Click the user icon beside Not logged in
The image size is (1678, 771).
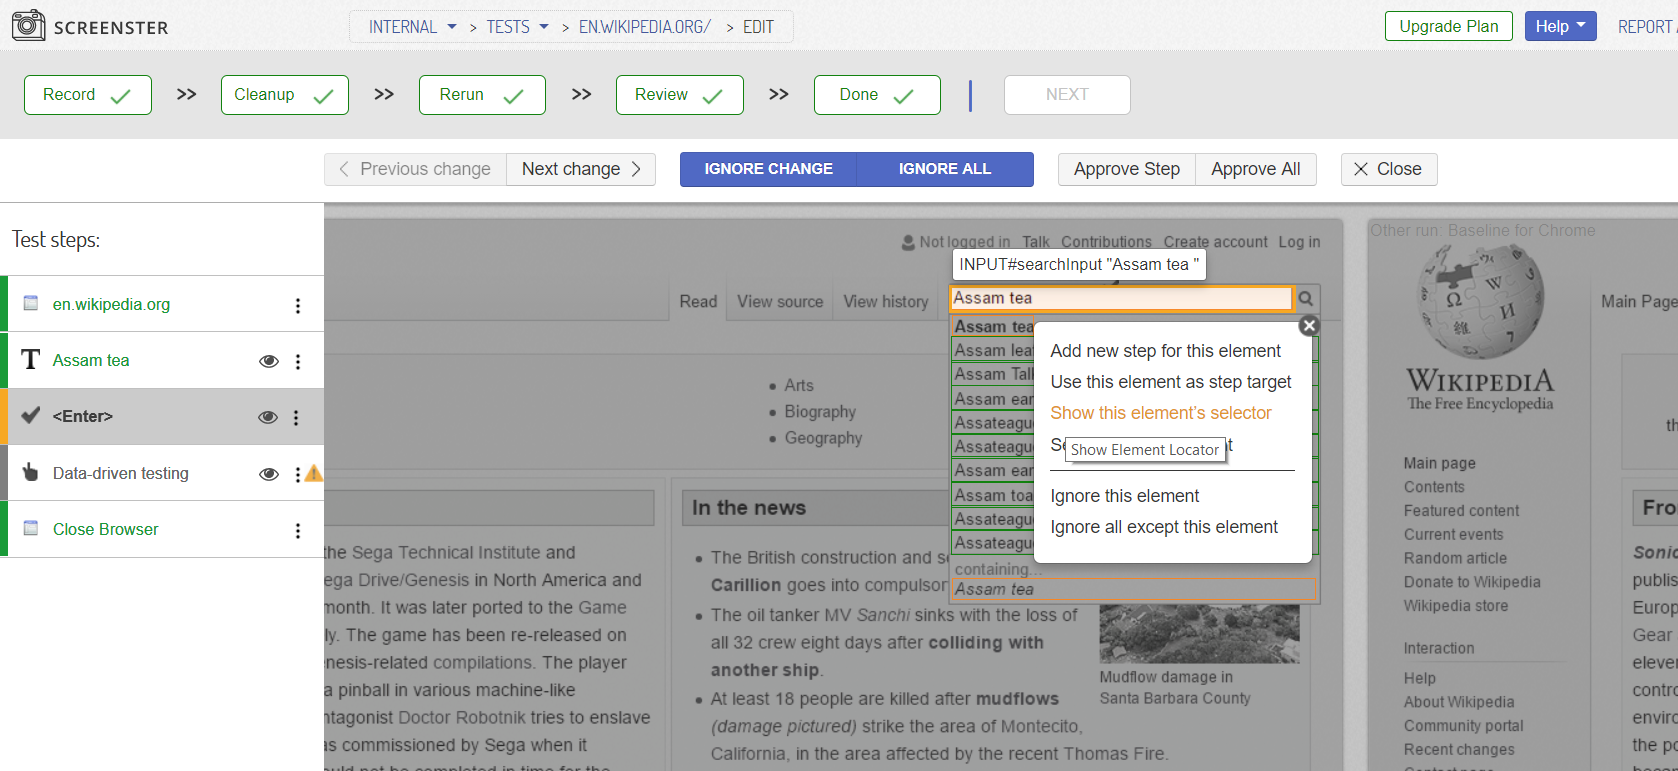[x=908, y=242]
